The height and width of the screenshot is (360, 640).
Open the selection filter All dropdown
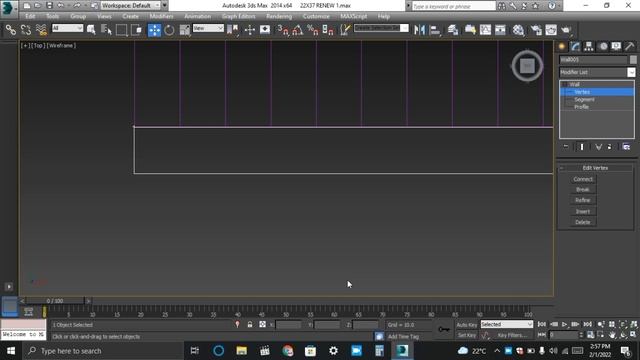(x=67, y=28)
